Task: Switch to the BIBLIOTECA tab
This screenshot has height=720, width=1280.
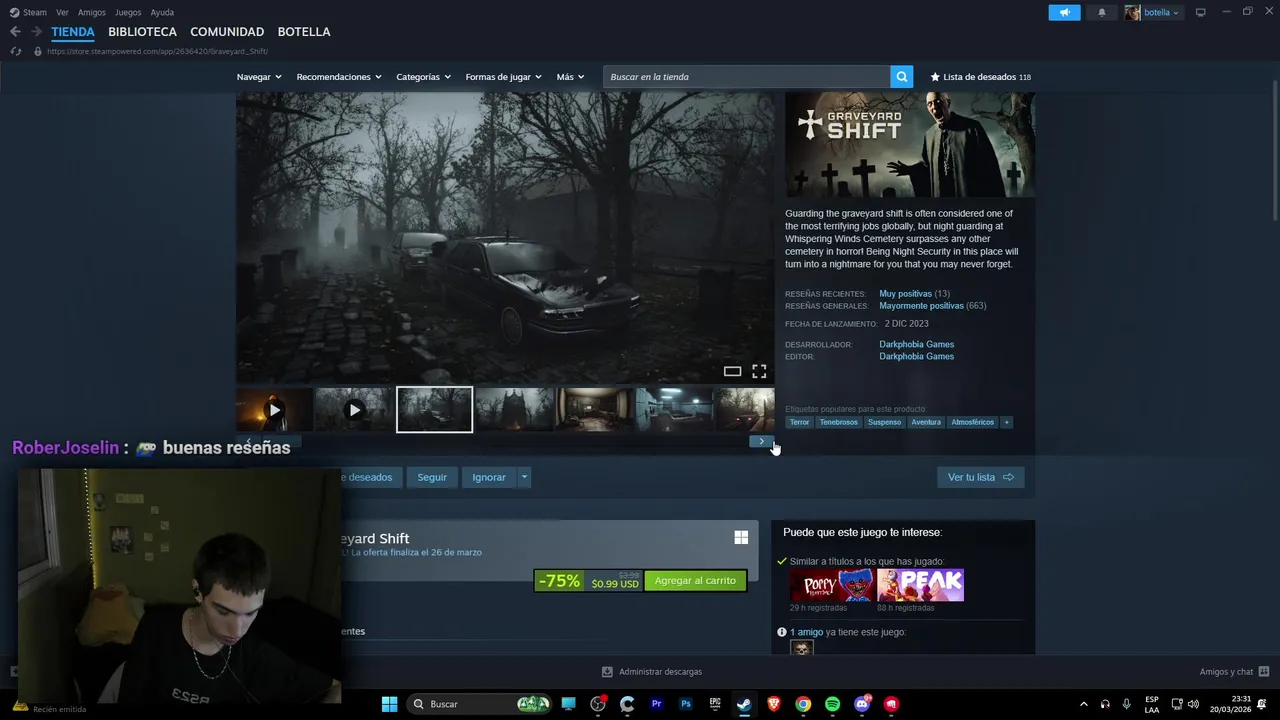Action: tap(142, 32)
